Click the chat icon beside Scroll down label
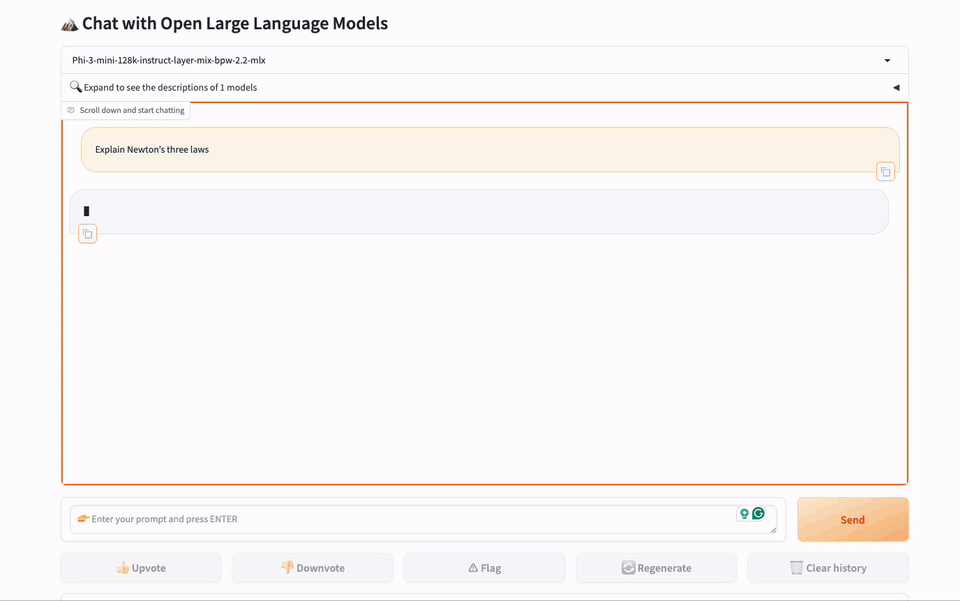 point(71,110)
